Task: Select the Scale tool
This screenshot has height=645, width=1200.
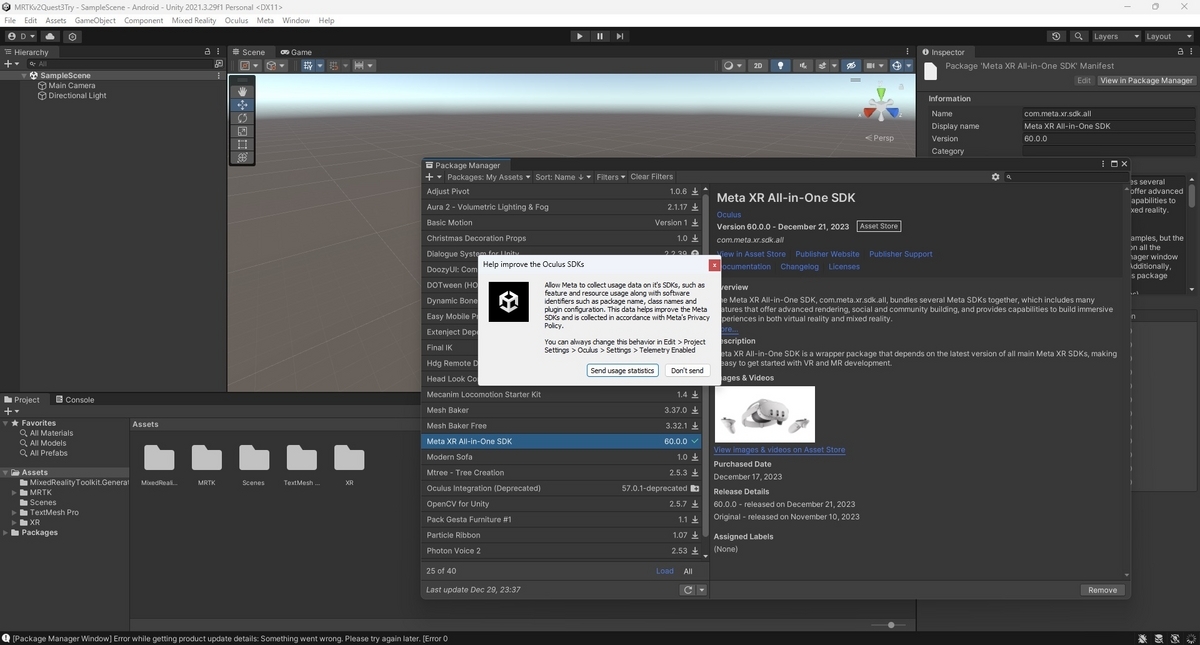Action: pos(242,131)
